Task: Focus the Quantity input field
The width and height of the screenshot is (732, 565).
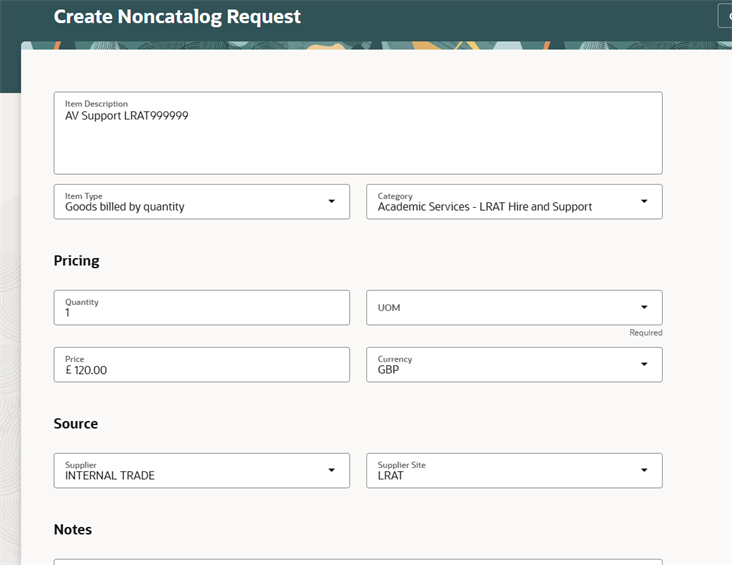Action: click(201, 309)
